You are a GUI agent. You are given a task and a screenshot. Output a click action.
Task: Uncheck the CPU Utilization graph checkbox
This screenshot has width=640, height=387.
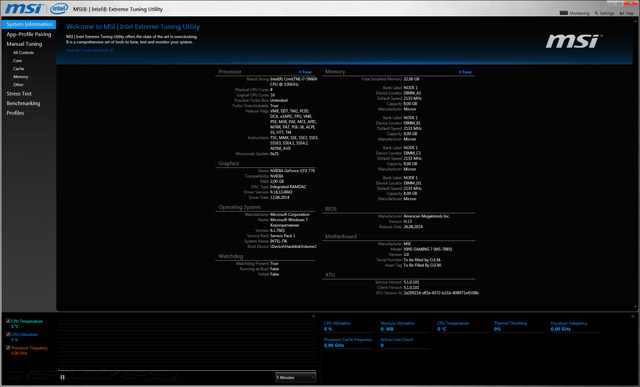click(8, 334)
